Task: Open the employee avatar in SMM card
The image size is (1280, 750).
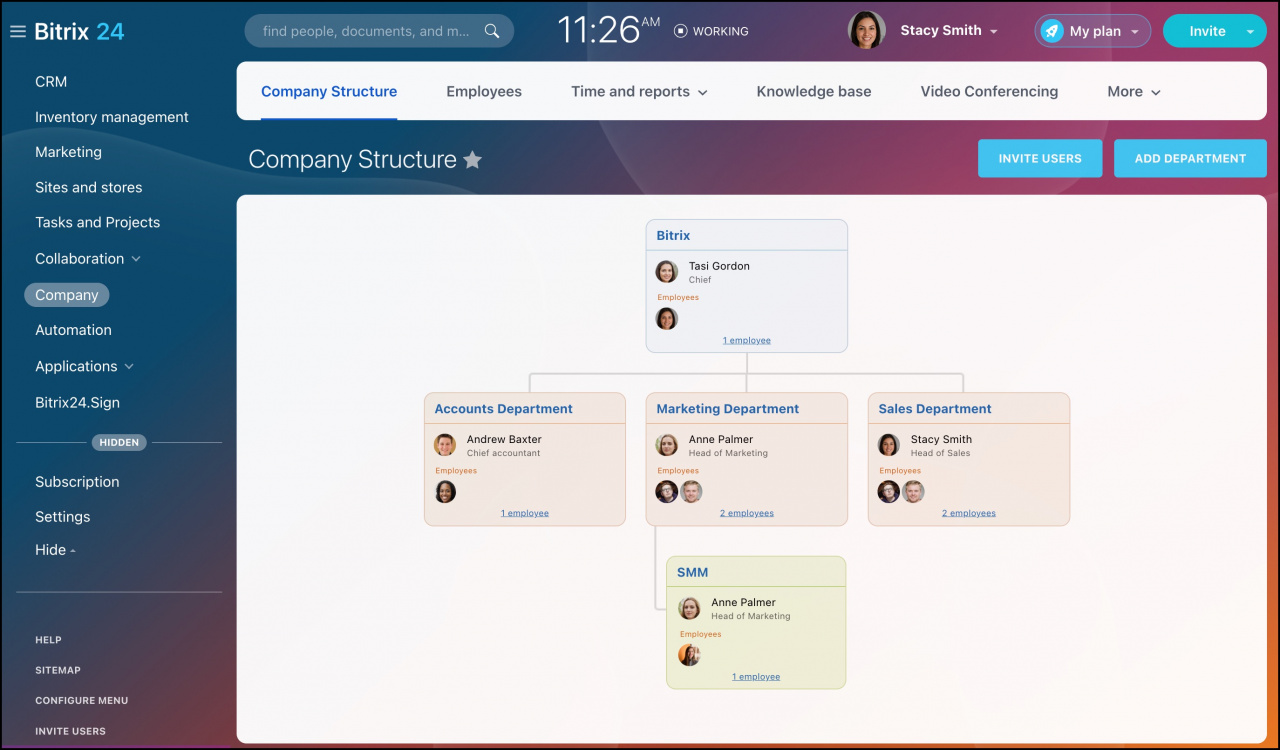Action: (689, 655)
